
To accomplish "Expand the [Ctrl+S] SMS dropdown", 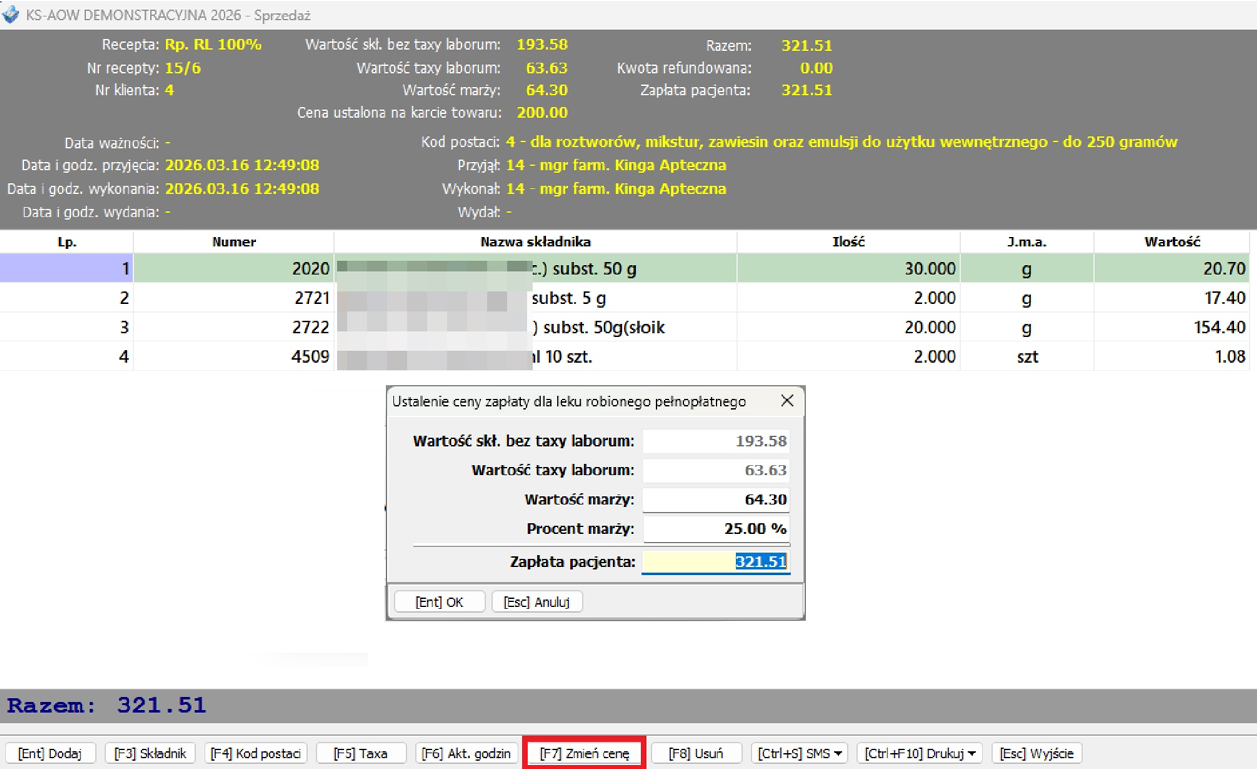I will pos(802,753).
